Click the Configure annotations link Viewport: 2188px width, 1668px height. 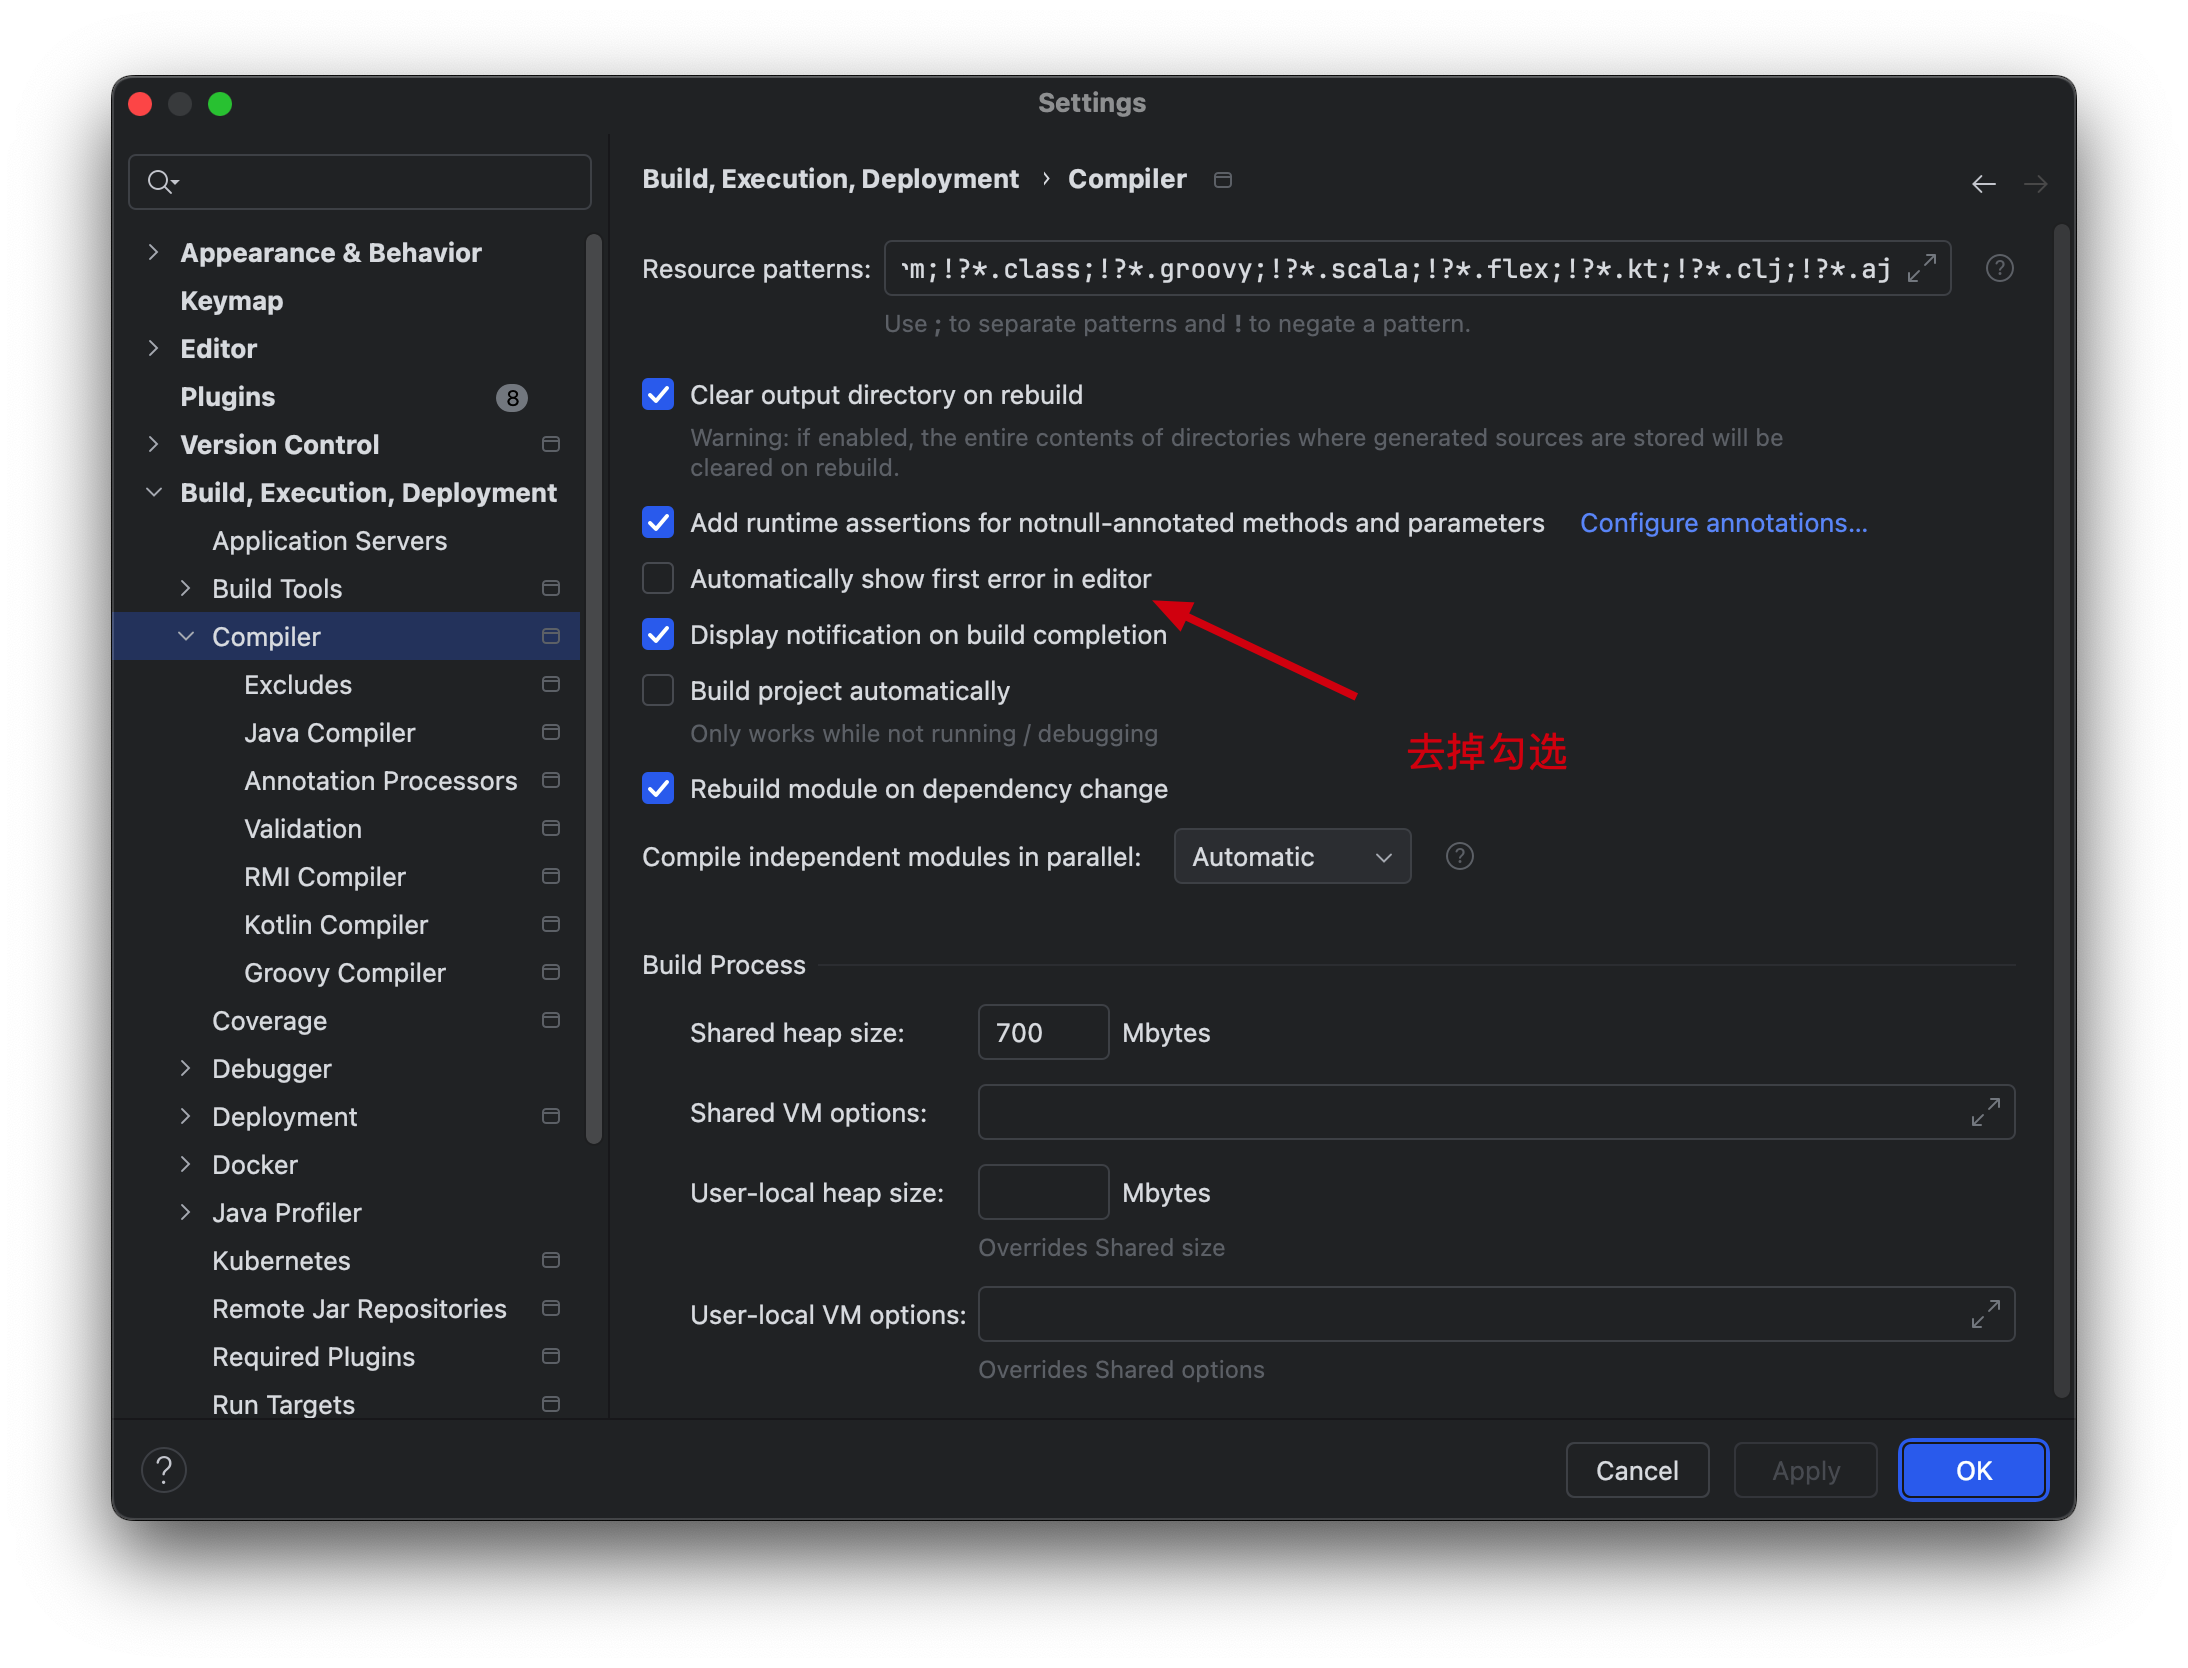click(1723, 523)
